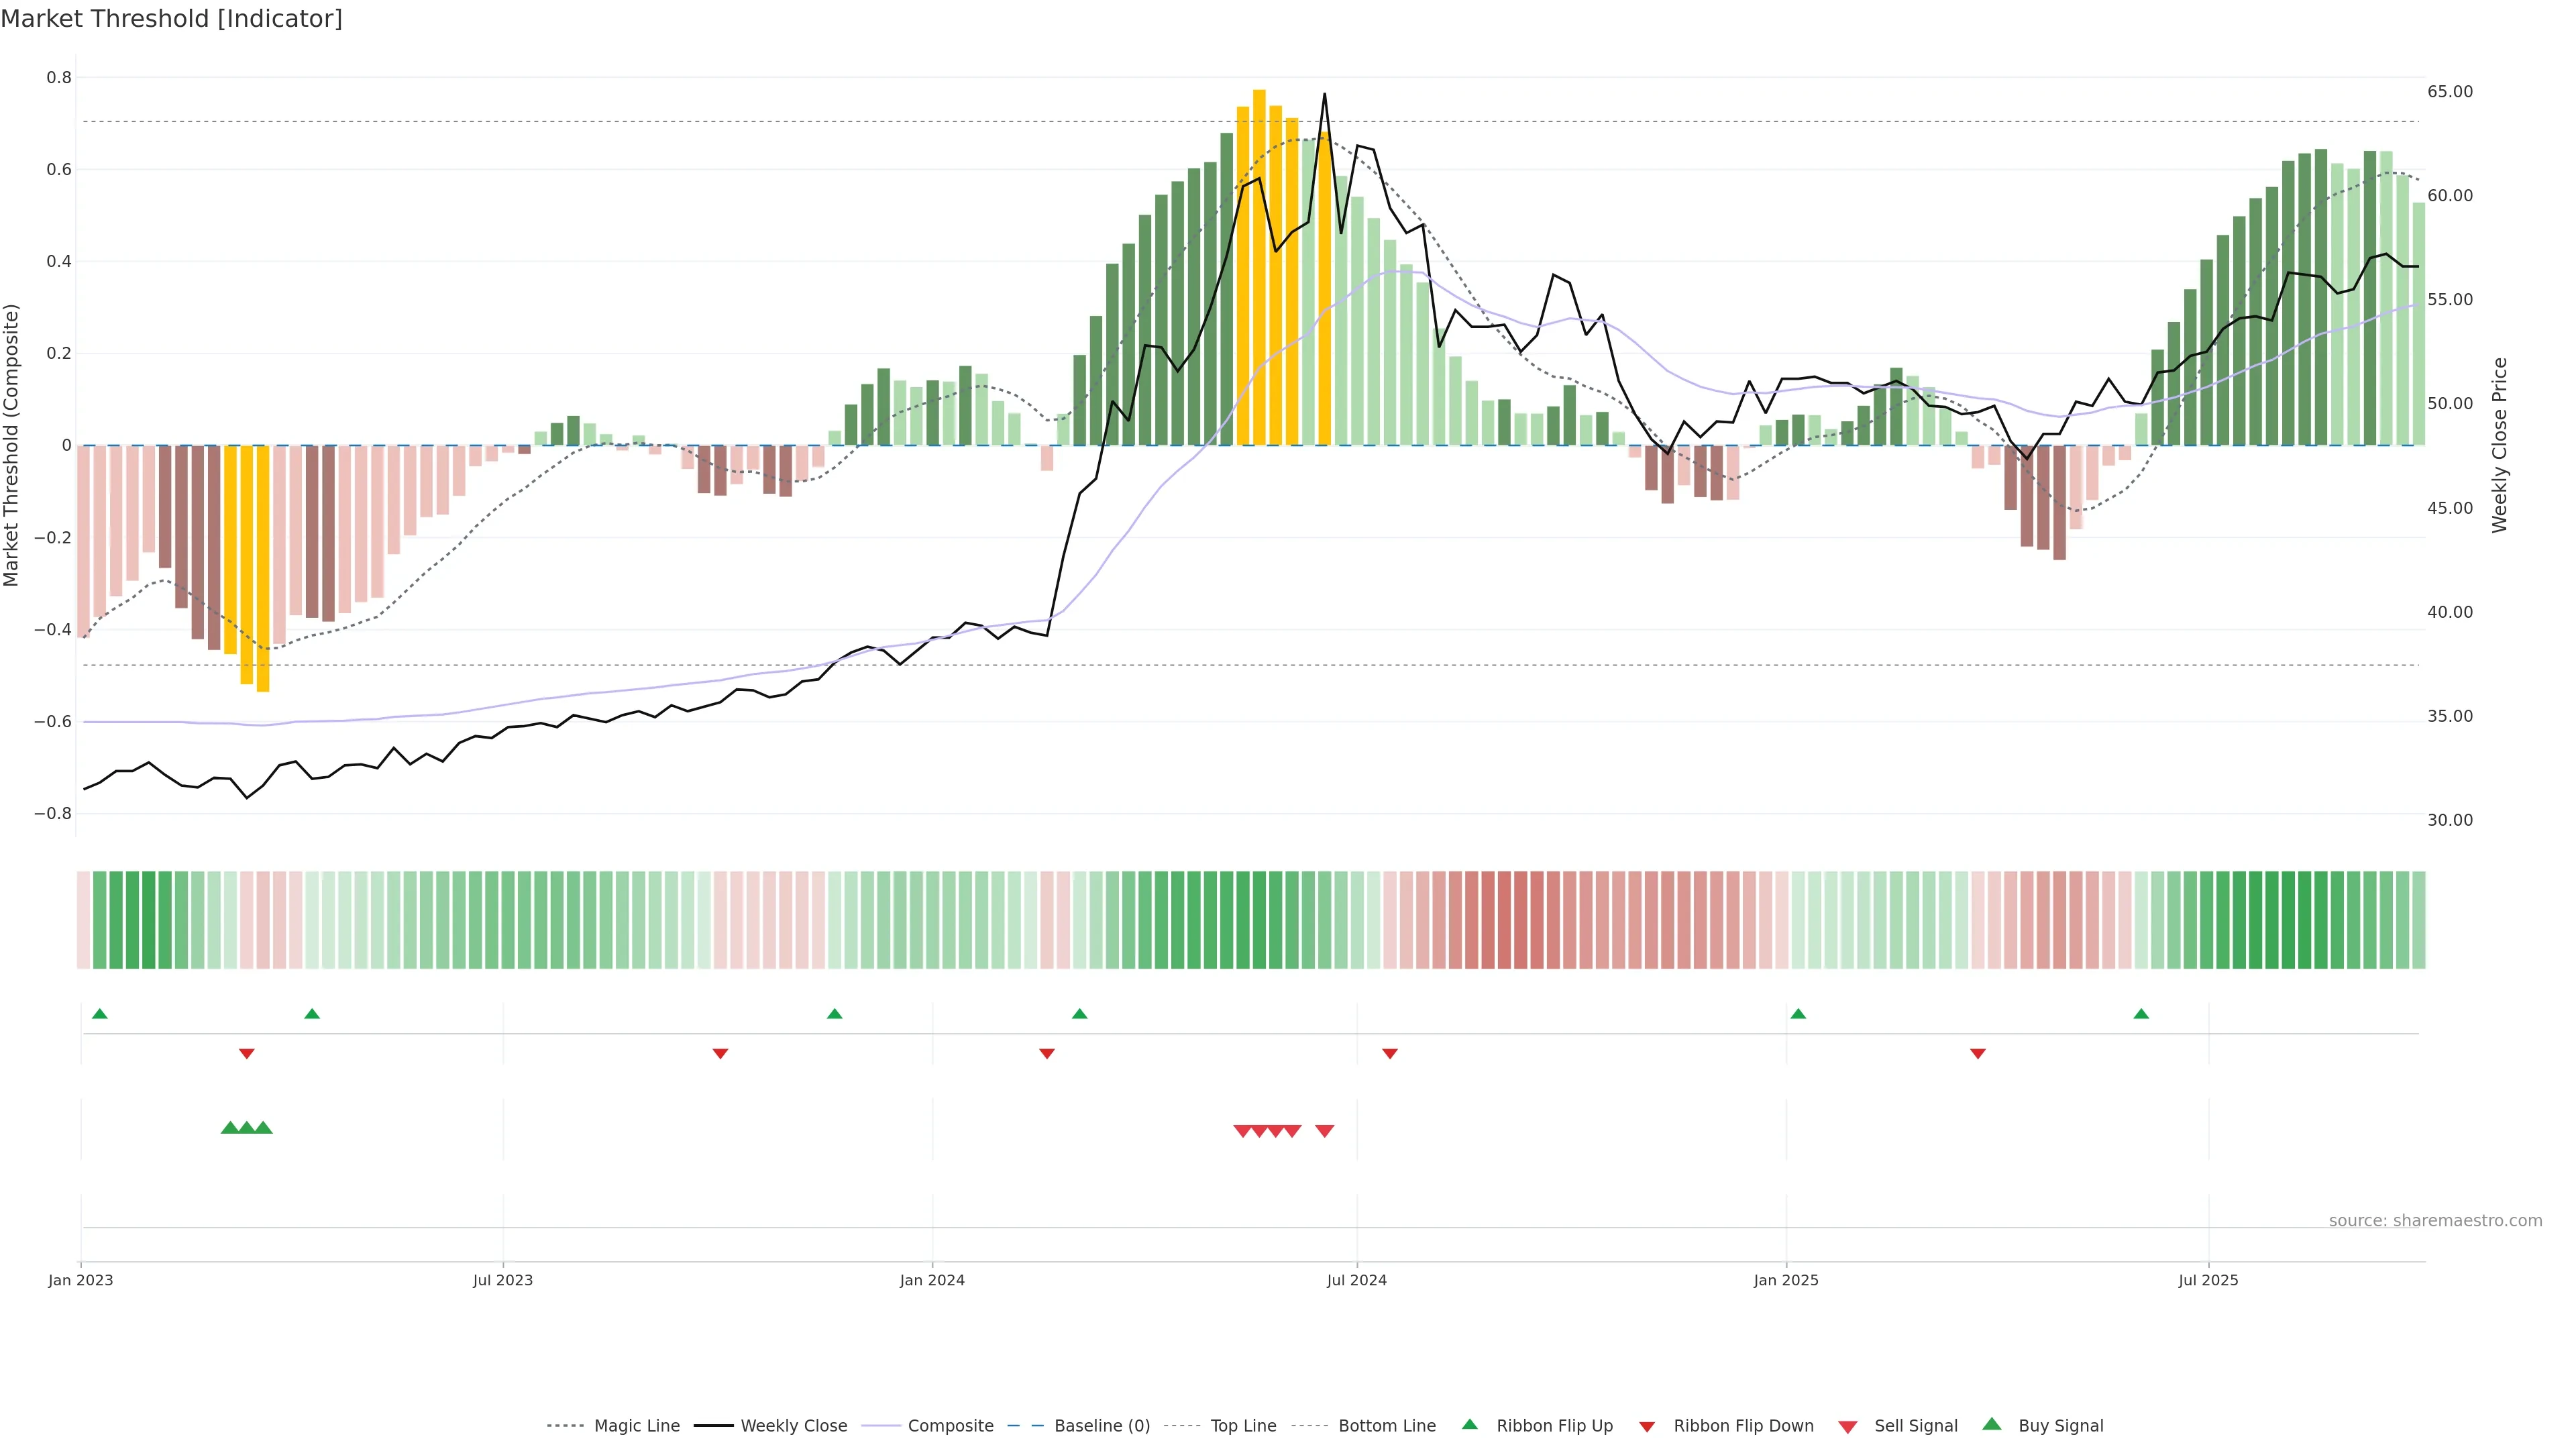Click Ribbon Flip Up legend marker icon
The width and height of the screenshot is (2576, 1449).
click(x=1469, y=1424)
